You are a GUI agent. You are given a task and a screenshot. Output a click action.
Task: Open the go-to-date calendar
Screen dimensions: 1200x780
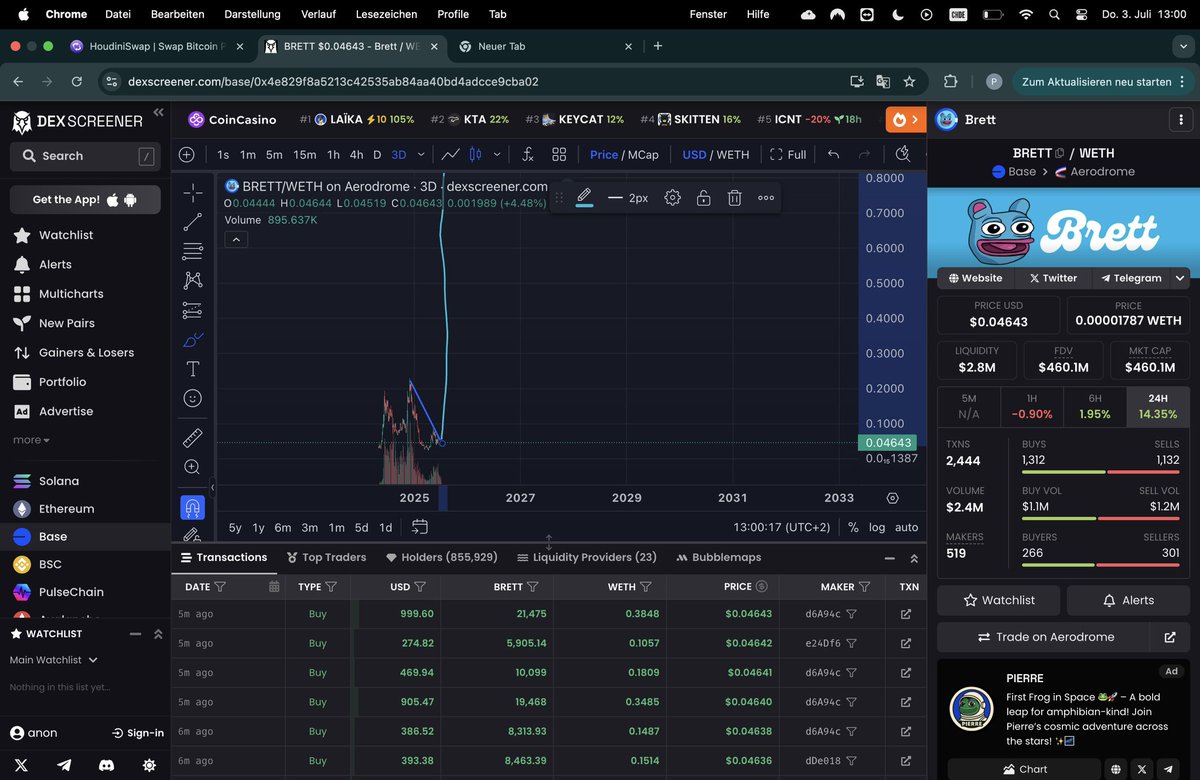click(420, 527)
